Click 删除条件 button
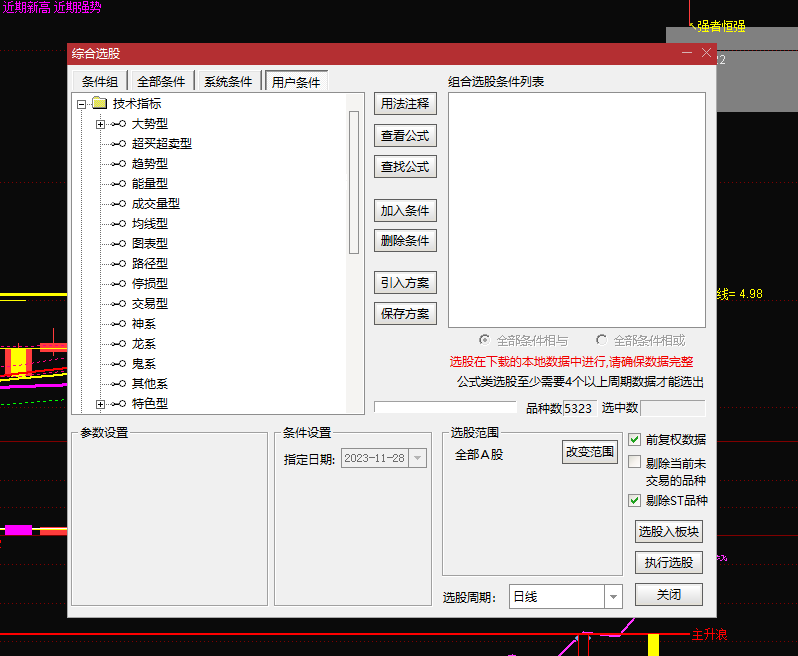This screenshot has height=656, width=798. point(405,241)
